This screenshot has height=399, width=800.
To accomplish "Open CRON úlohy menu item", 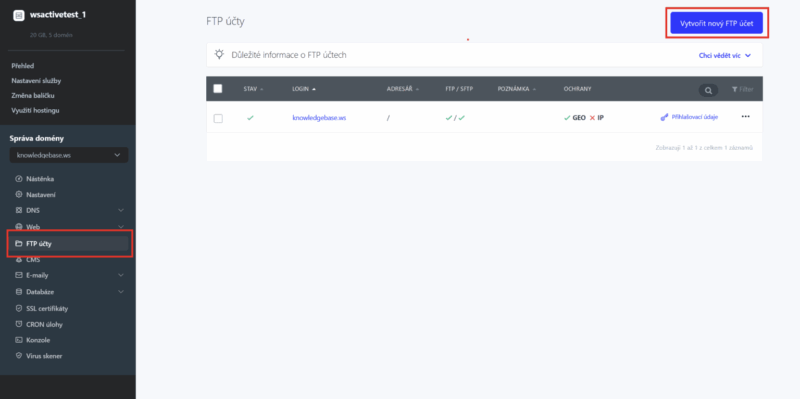I will (44, 325).
